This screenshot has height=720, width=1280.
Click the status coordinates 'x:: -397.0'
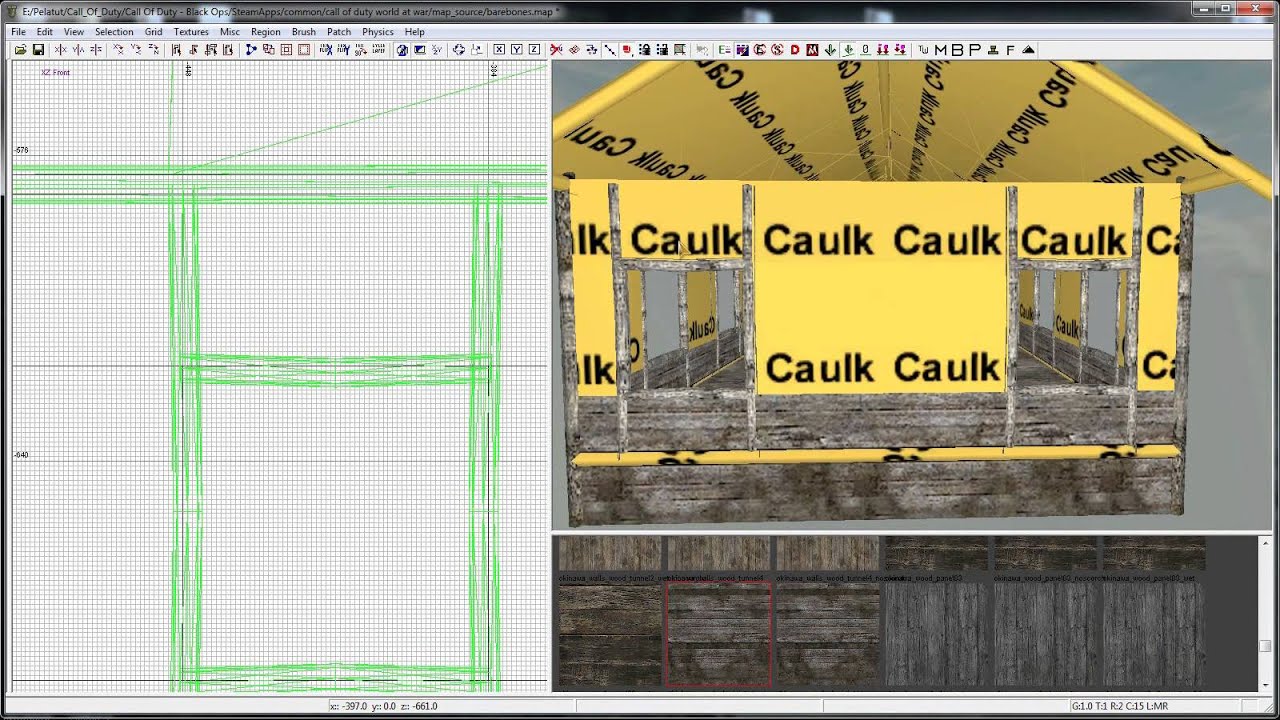347,706
